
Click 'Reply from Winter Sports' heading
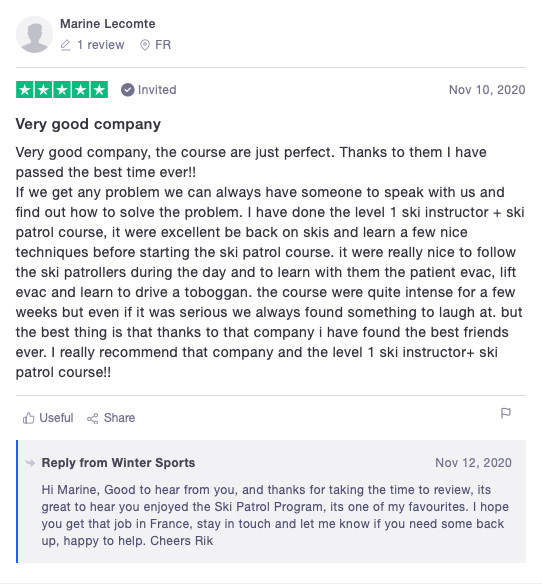(x=118, y=463)
